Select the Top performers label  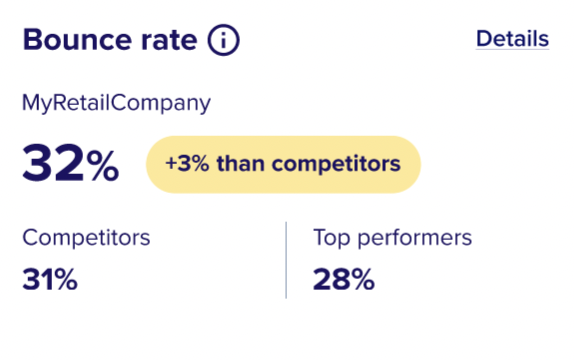[392, 238]
